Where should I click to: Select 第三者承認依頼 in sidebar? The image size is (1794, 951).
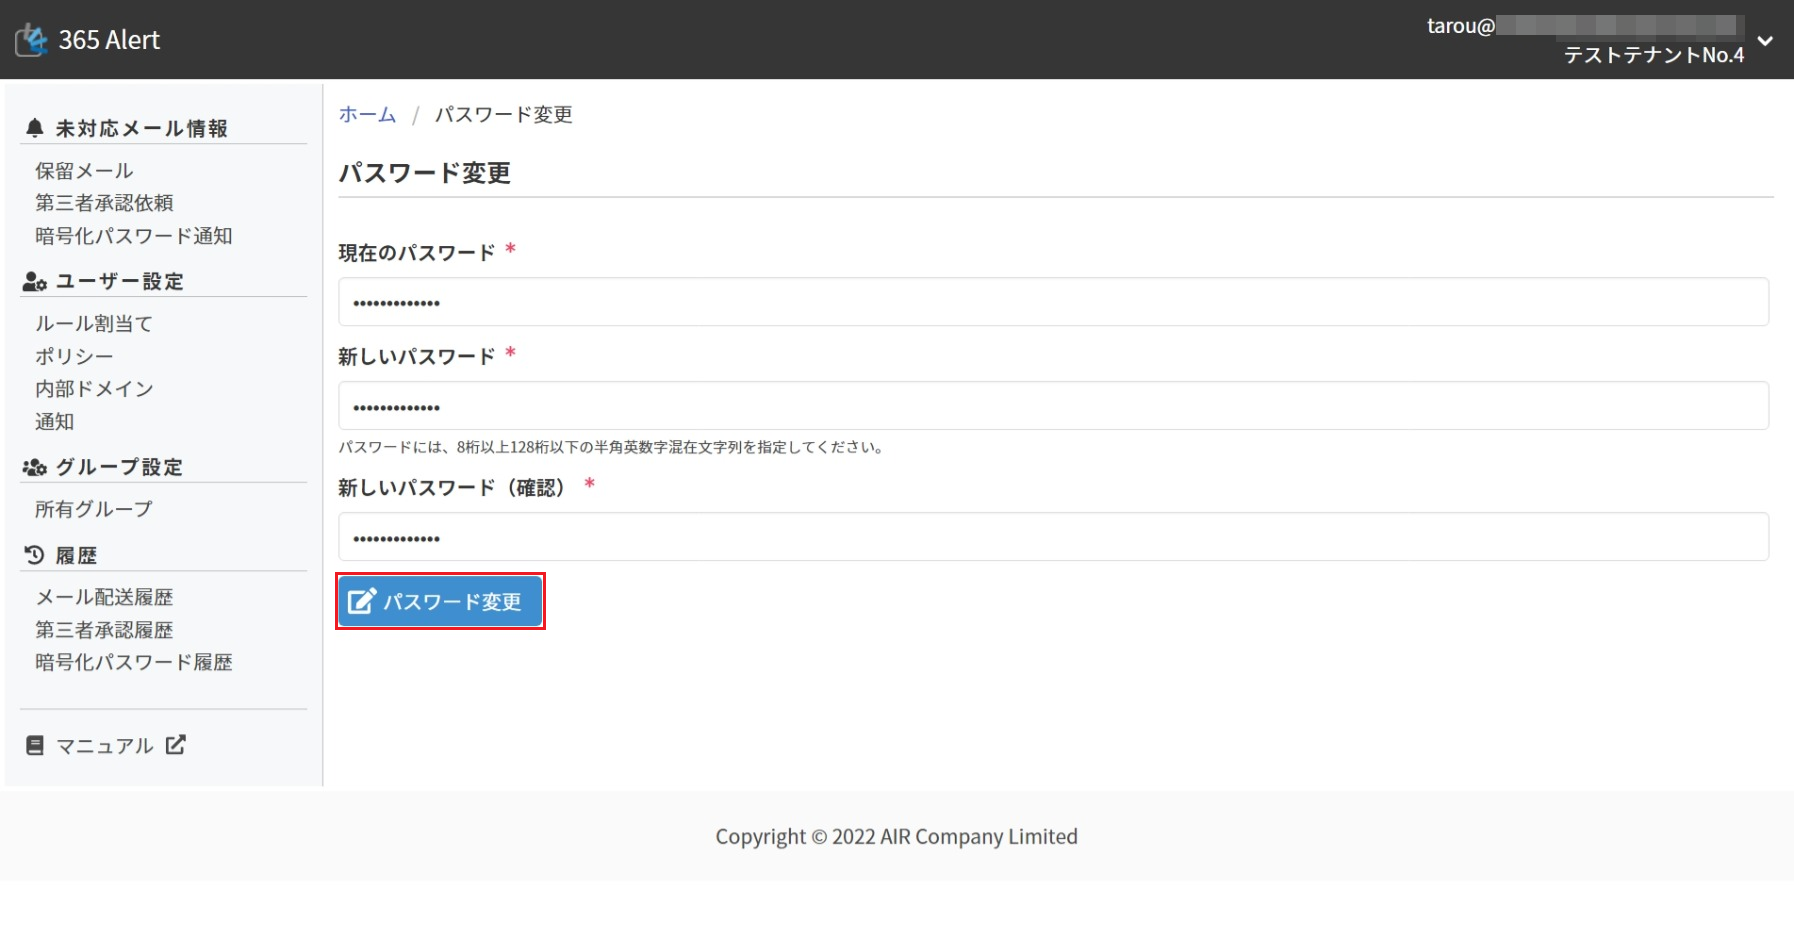click(x=104, y=203)
